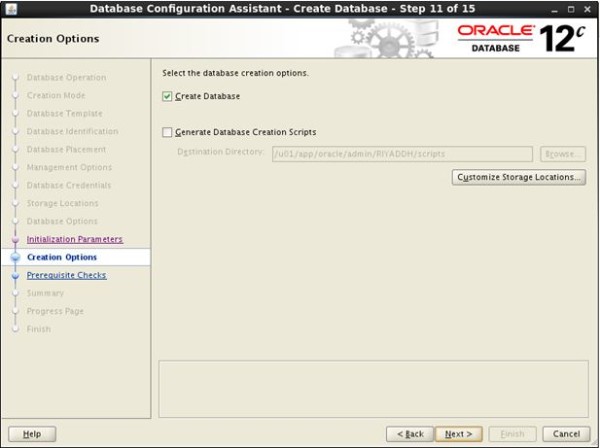Click 'Select the database creation options' text
The image size is (600, 448).
coord(235,73)
